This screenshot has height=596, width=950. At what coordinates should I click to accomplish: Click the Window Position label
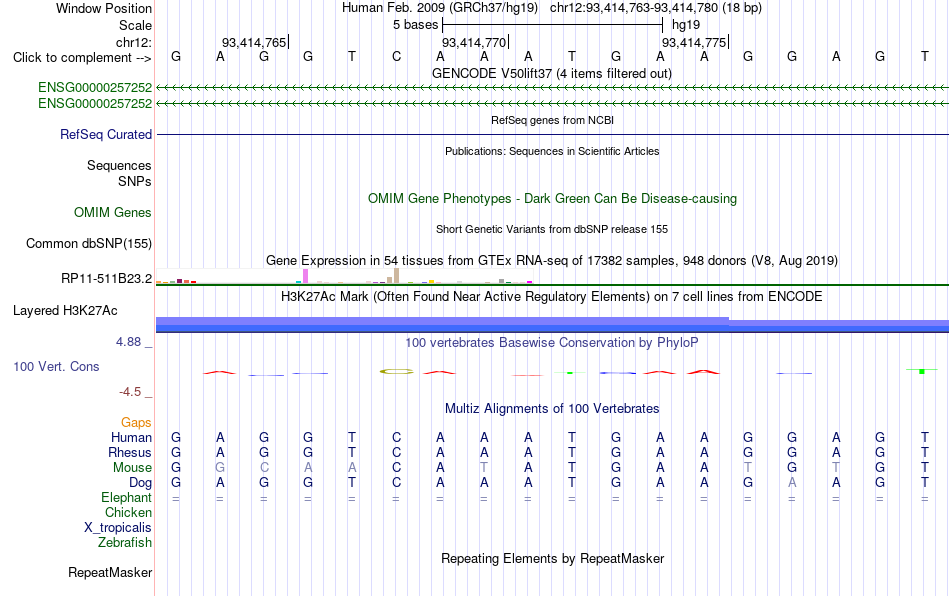tap(104, 8)
